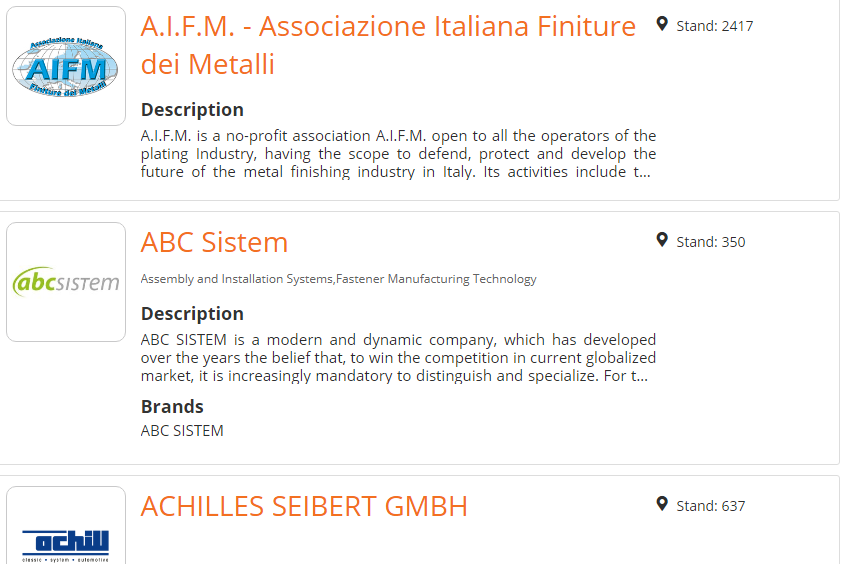Open A.I.F.M. - Associazione Italiana Finiture dei Metalli
Image resolution: width=847 pixels, height=564 pixels.
click(388, 45)
